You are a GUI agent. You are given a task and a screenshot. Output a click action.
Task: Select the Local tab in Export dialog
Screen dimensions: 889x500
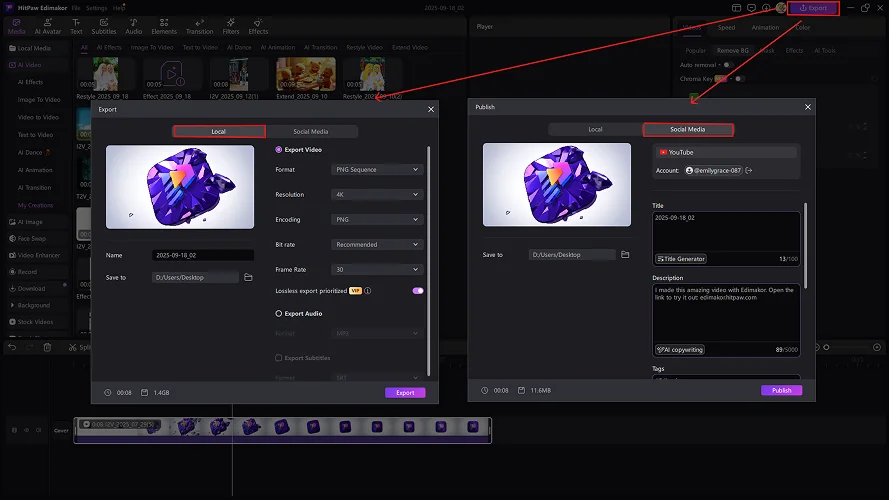pyautogui.click(x=218, y=131)
